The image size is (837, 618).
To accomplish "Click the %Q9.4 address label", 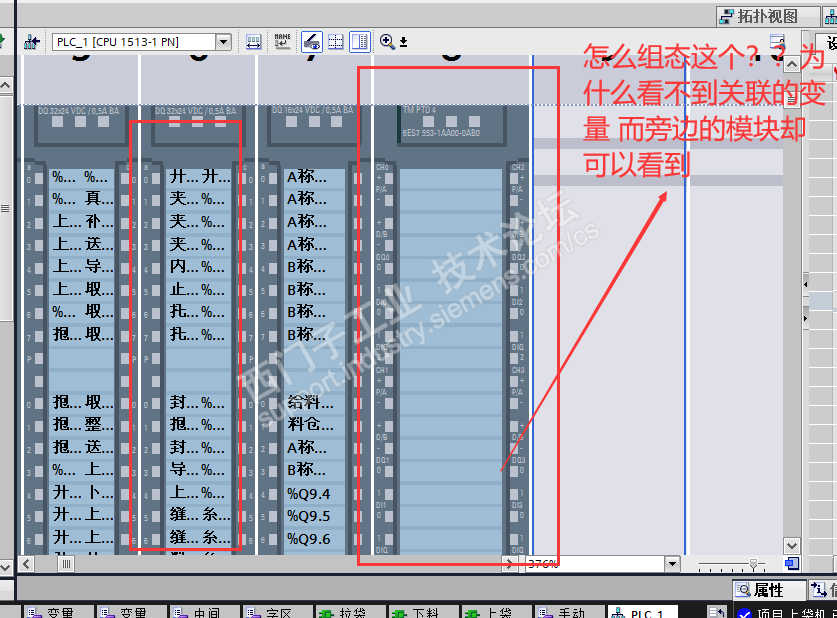I will (309, 494).
